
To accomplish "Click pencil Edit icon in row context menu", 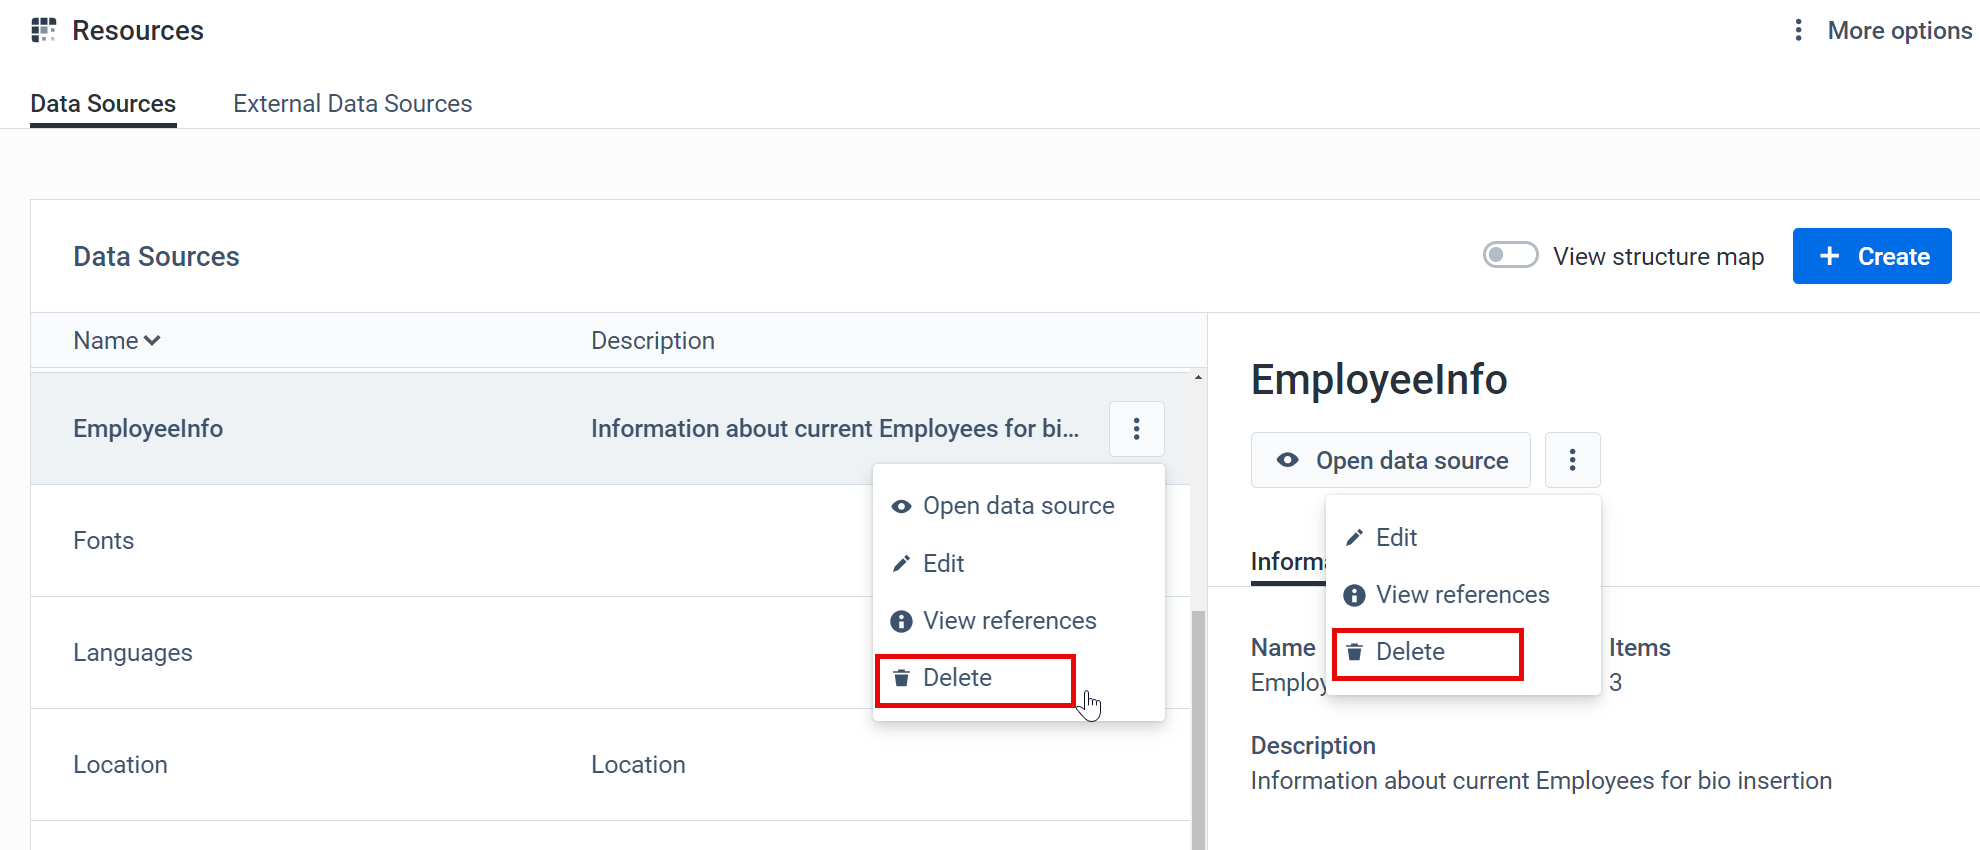I will 901,564.
